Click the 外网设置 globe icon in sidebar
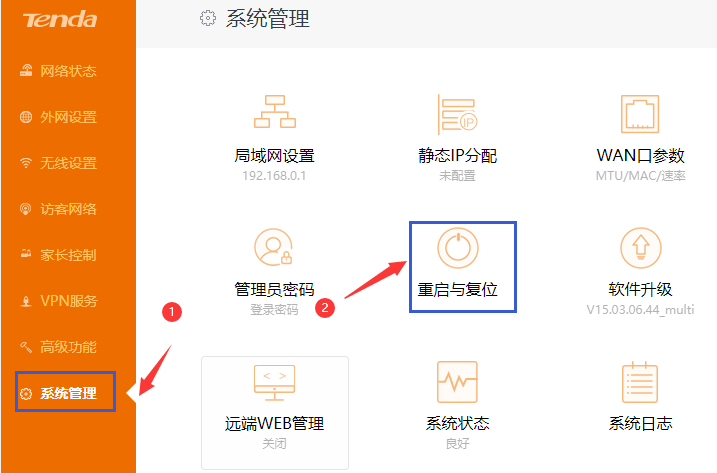The height and width of the screenshot is (473, 717). click(x=26, y=117)
